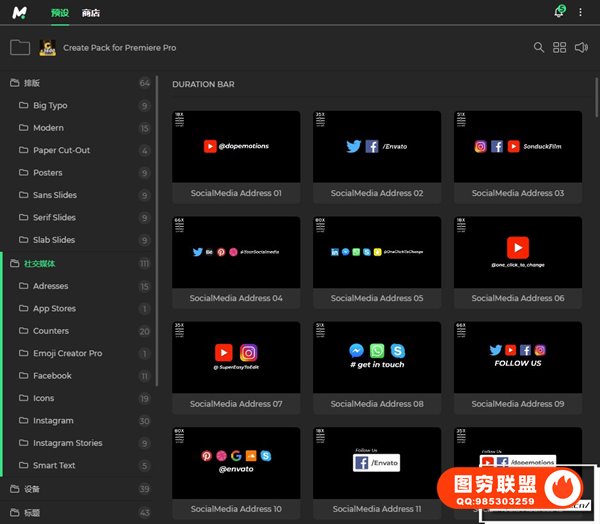Open the Emoji Creator Pro folder
The height and width of the screenshot is (524, 600).
67,353
